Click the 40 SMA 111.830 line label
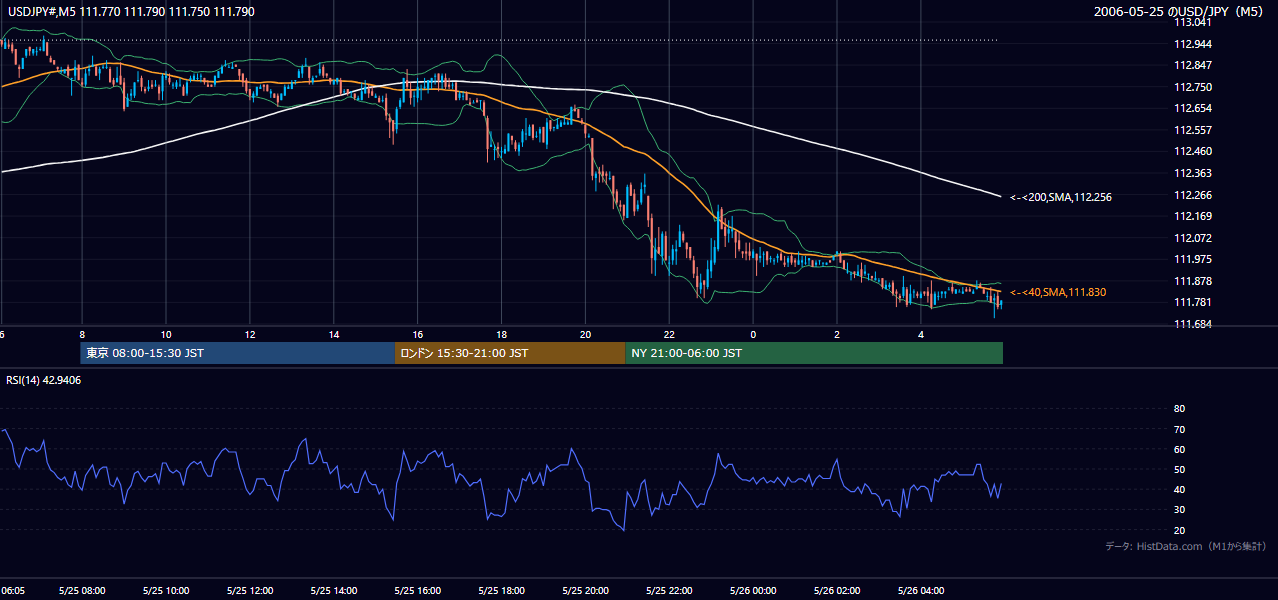This screenshot has height=600, width=1278. tap(1058, 292)
